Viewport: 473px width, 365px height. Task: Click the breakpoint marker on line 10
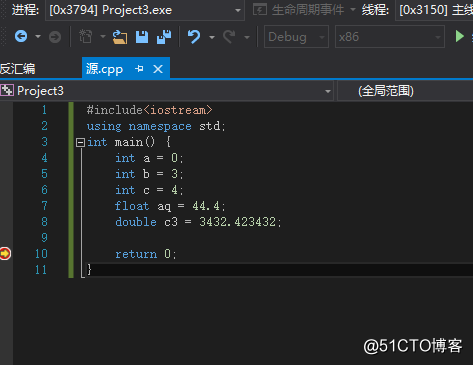(x=5, y=254)
